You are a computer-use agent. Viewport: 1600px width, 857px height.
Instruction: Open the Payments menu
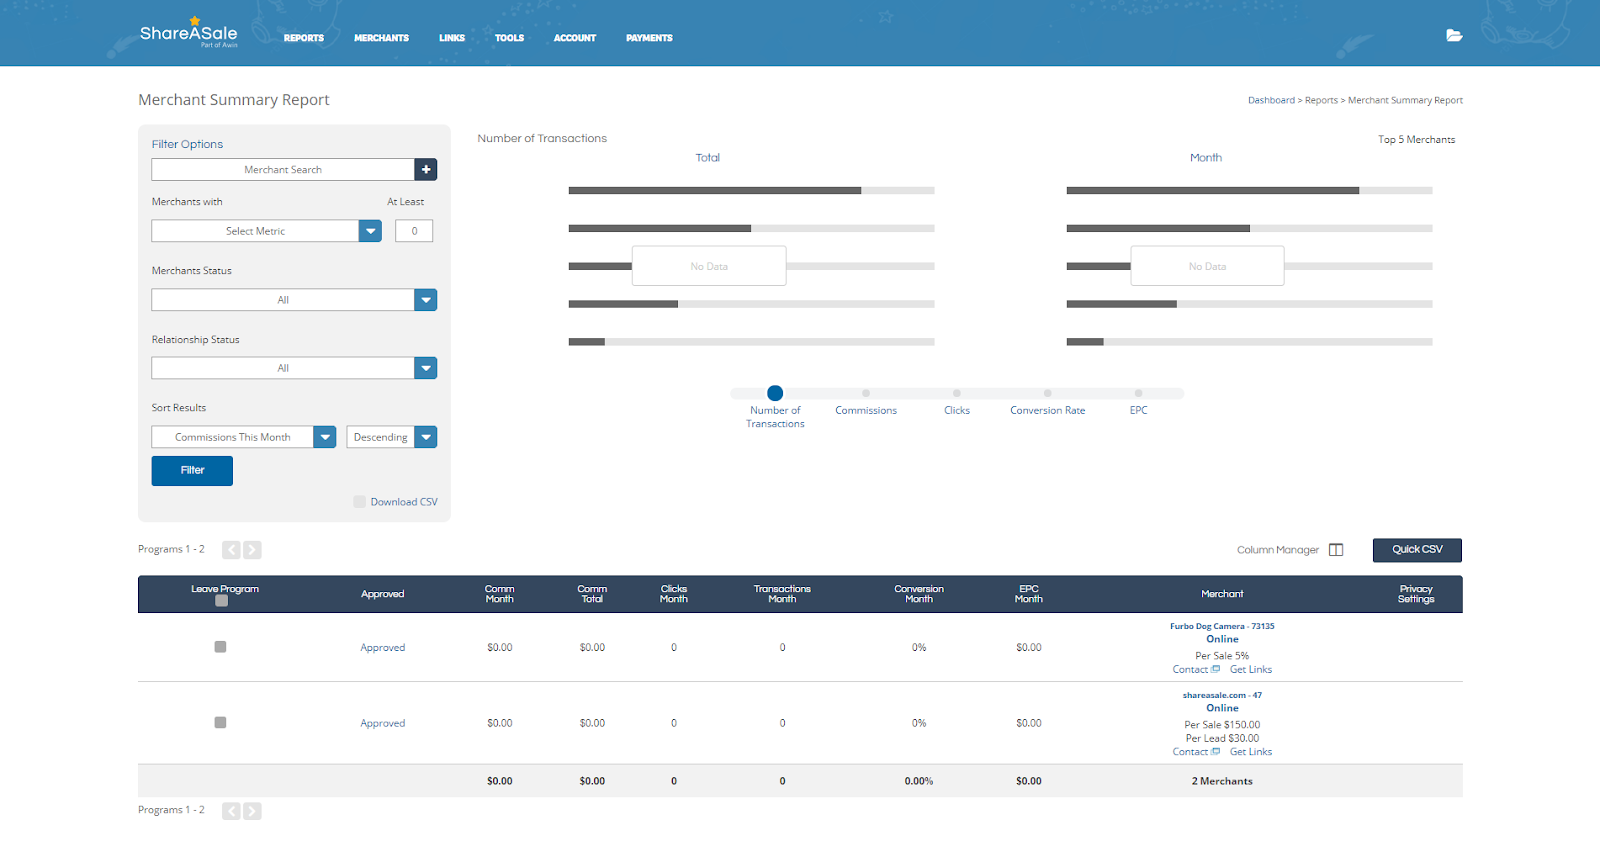point(649,38)
